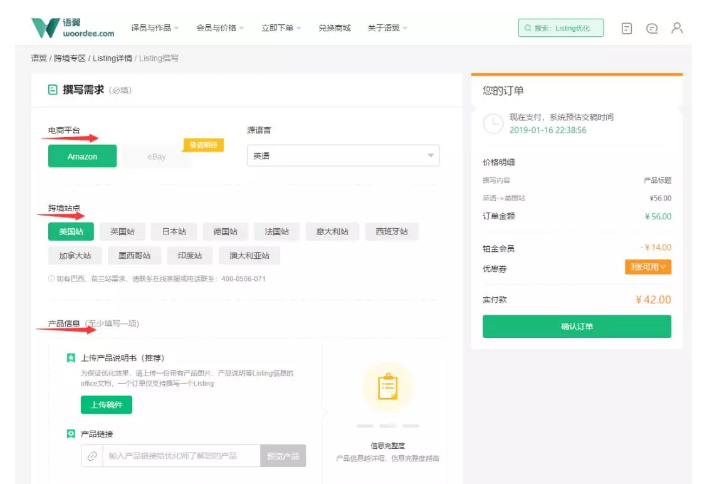Image resolution: width=710 pixels, height=484 pixels.
Task: Click the -¥14.00 platinum member discount
Action: [656, 248]
